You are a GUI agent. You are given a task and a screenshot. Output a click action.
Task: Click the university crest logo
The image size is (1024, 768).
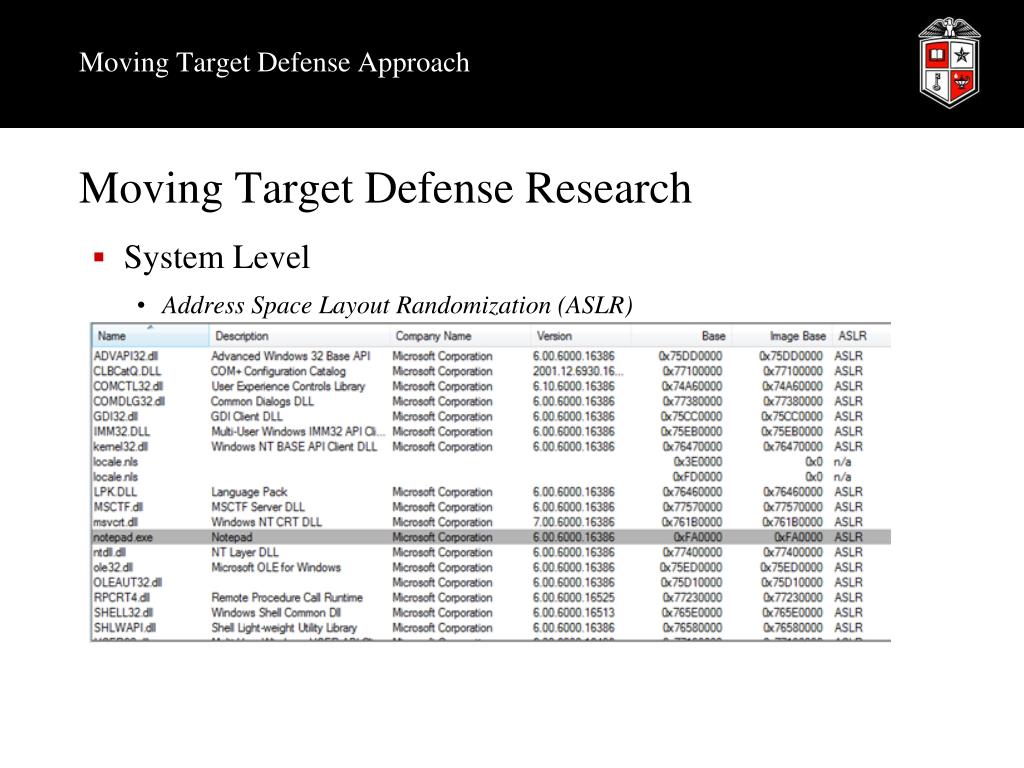tap(949, 63)
